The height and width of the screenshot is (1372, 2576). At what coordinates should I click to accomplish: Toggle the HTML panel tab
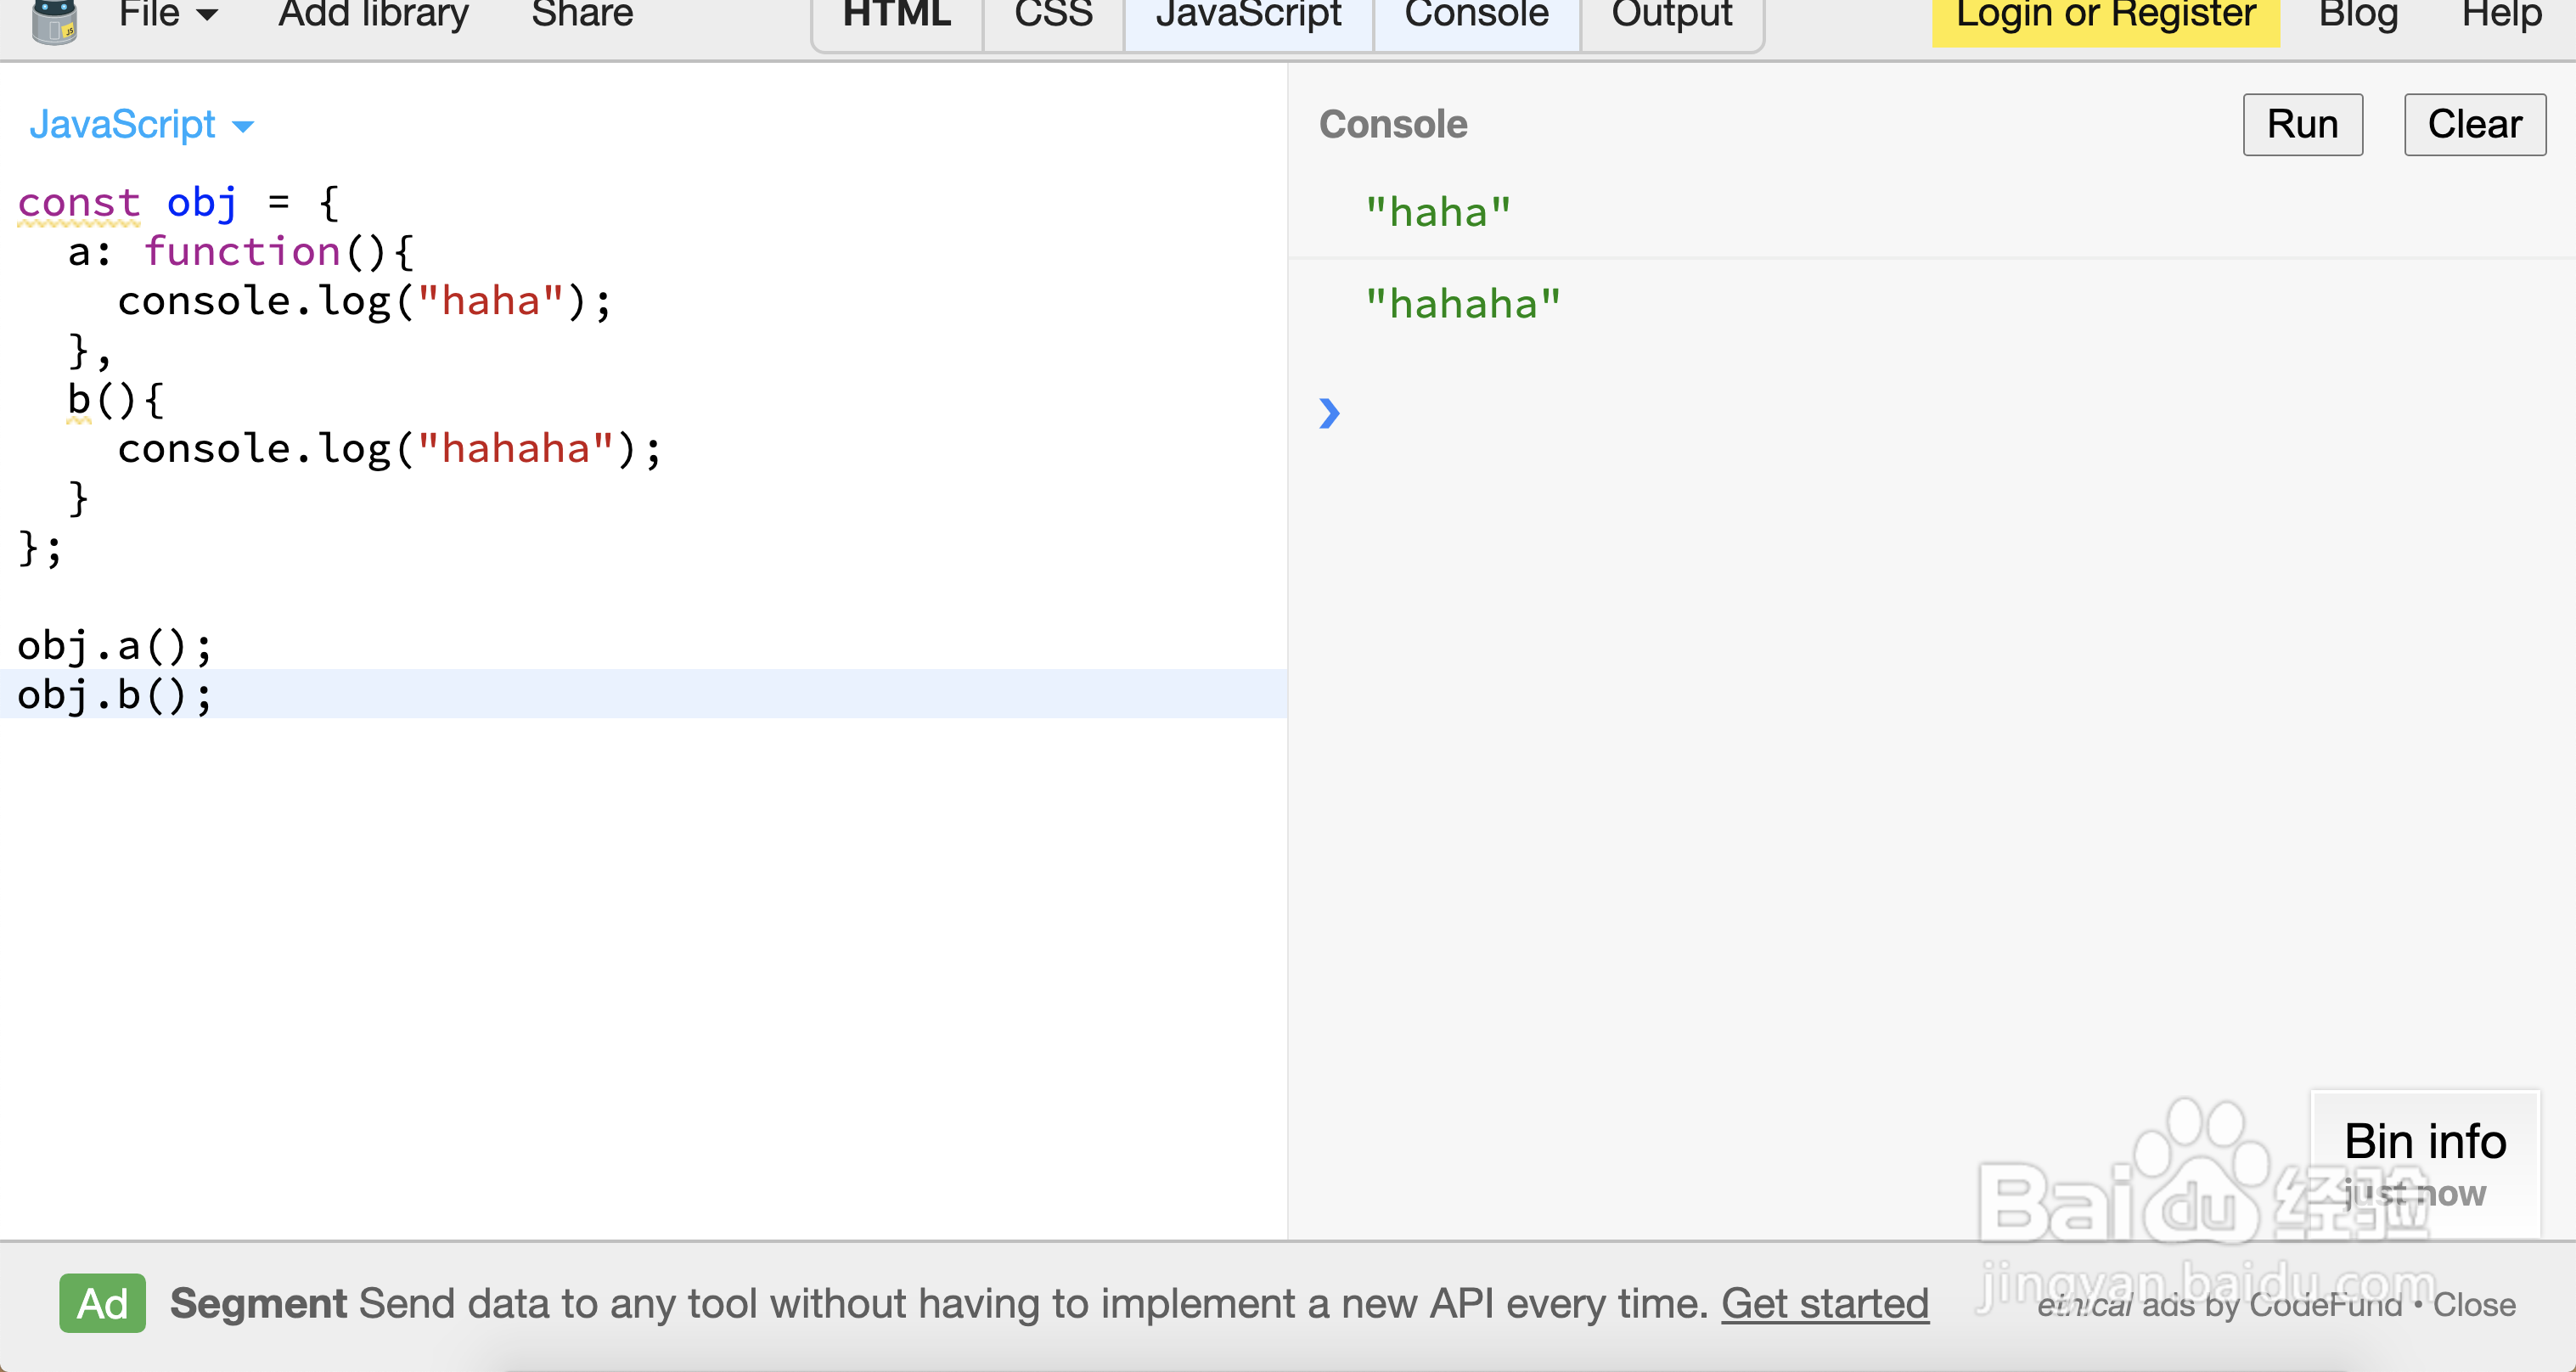pyautogui.click(x=896, y=15)
